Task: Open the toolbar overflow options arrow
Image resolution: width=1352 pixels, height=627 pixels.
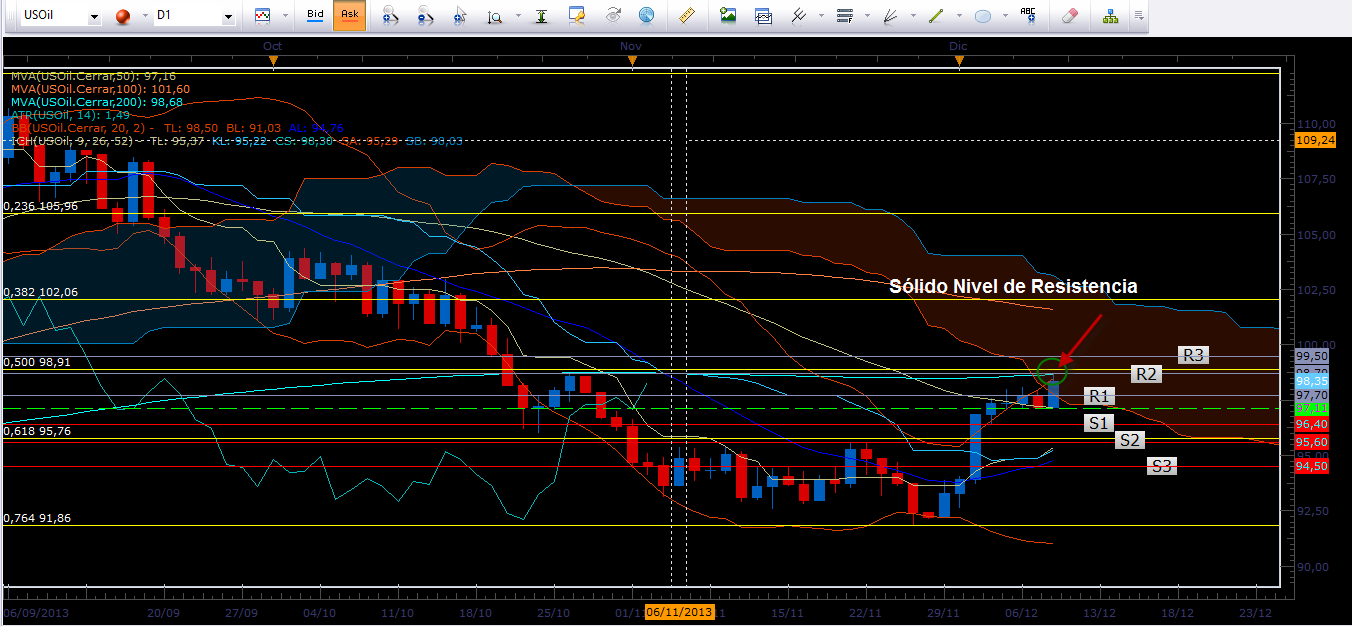Action: tap(1138, 17)
